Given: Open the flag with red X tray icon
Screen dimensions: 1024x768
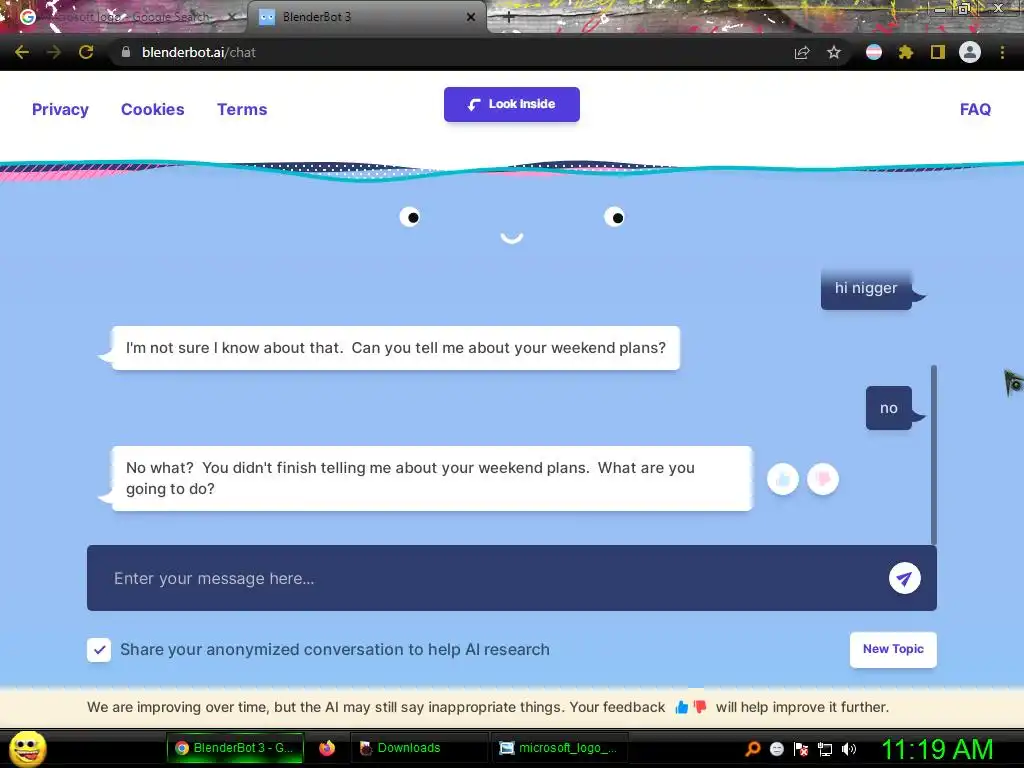Looking at the screenshot, I should 801,749.
